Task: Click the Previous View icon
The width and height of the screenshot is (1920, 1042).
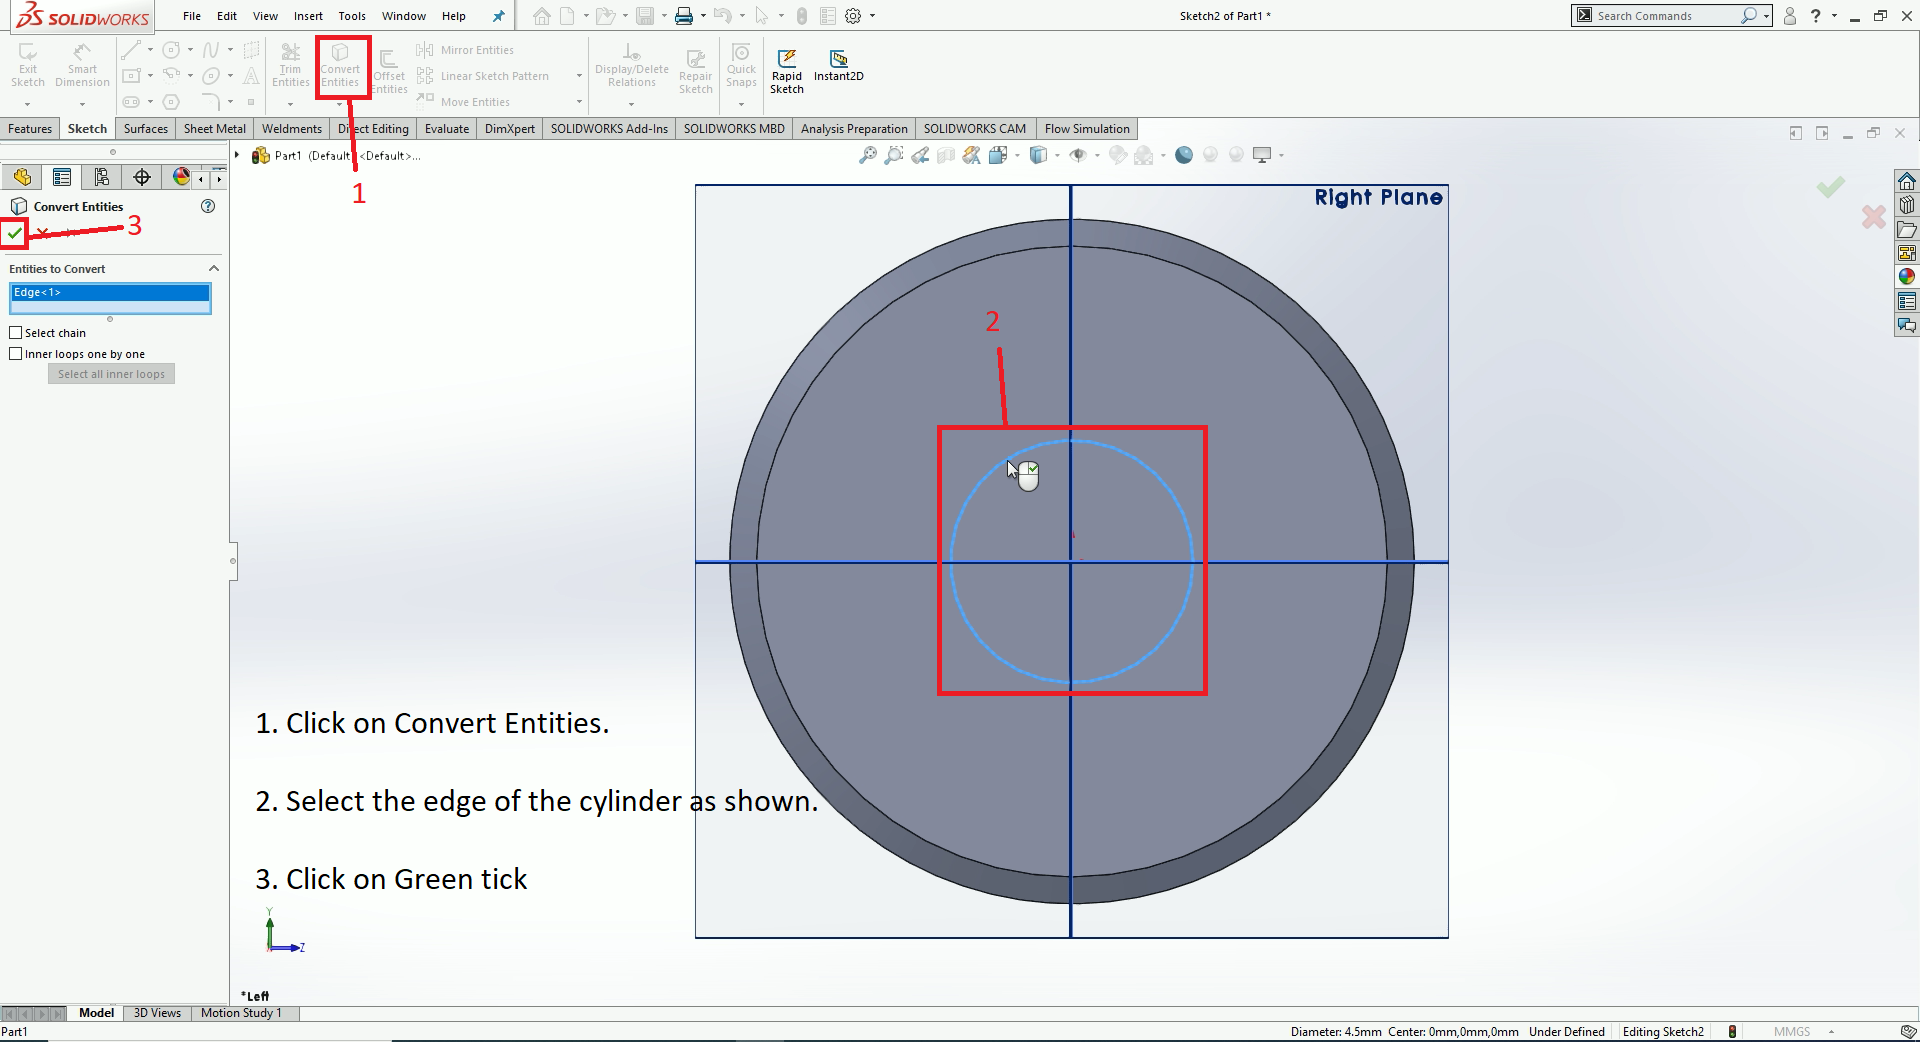Action: click(x=920, y=155)
